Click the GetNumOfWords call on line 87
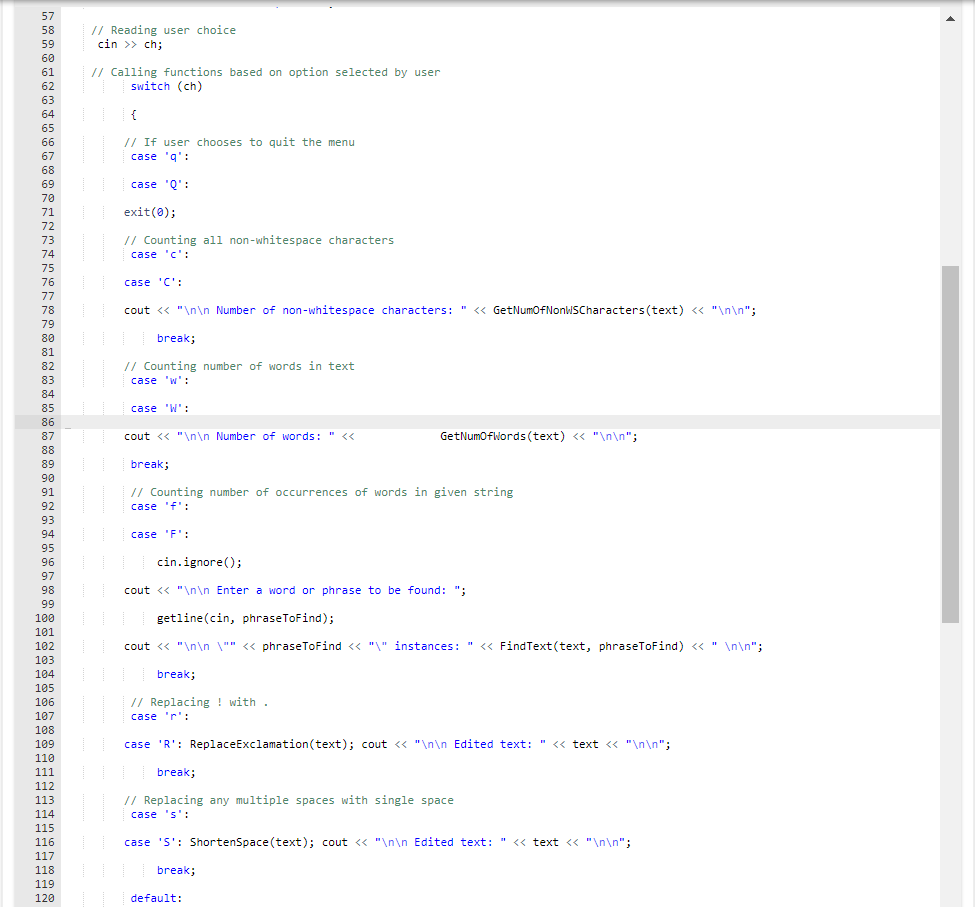Screen dimensions: 975x907 point(485,436)
